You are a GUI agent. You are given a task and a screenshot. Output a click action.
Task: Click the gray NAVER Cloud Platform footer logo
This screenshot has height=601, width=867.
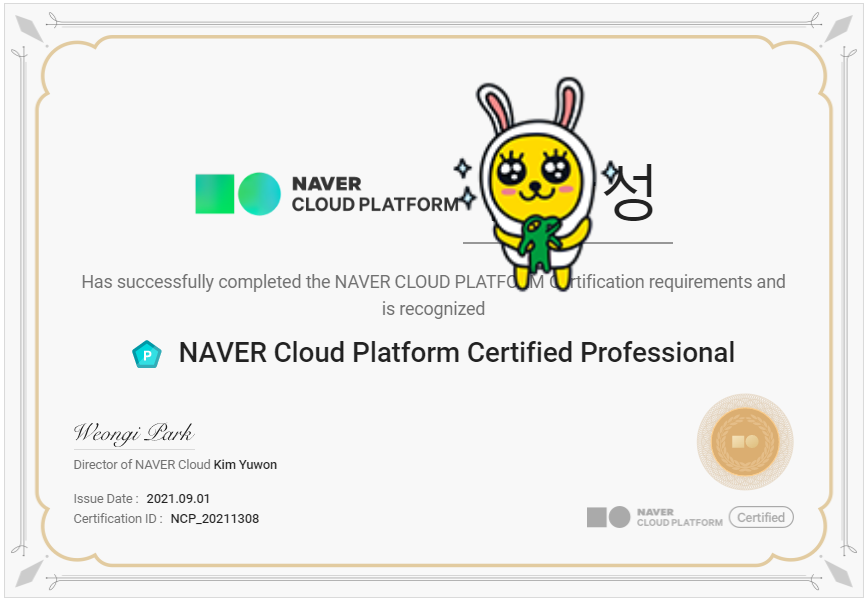click(x=655, y=518)
